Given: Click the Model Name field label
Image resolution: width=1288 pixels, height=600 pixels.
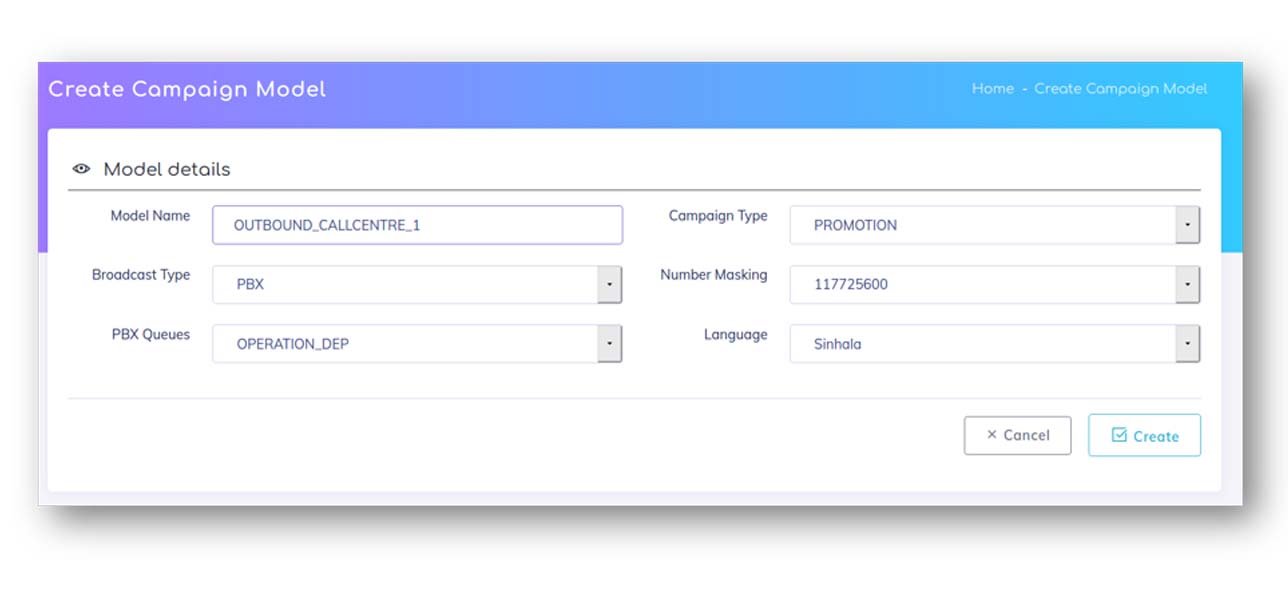Looking at the screenshot, I should coord(150,215).
